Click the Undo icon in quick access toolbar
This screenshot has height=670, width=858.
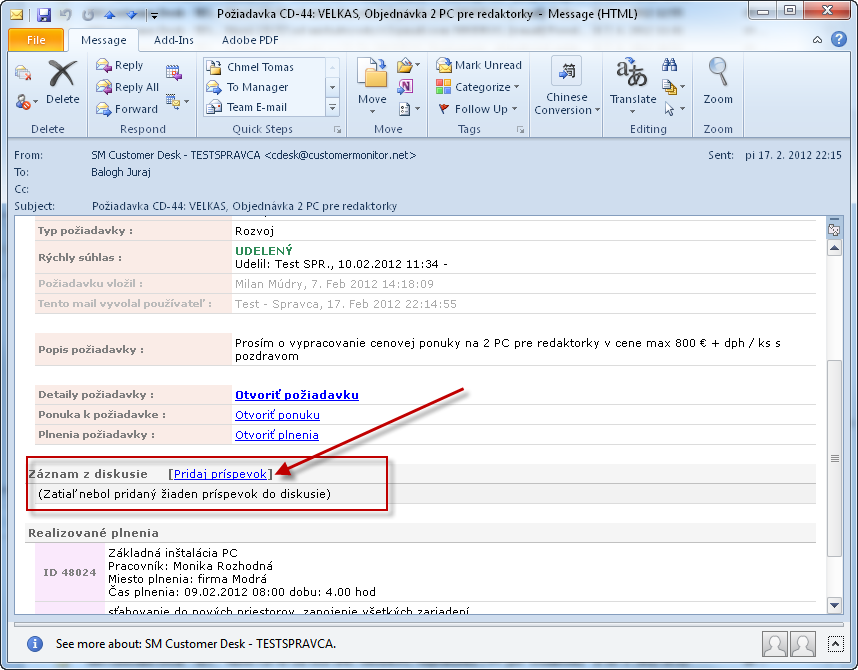click(66, 14)
